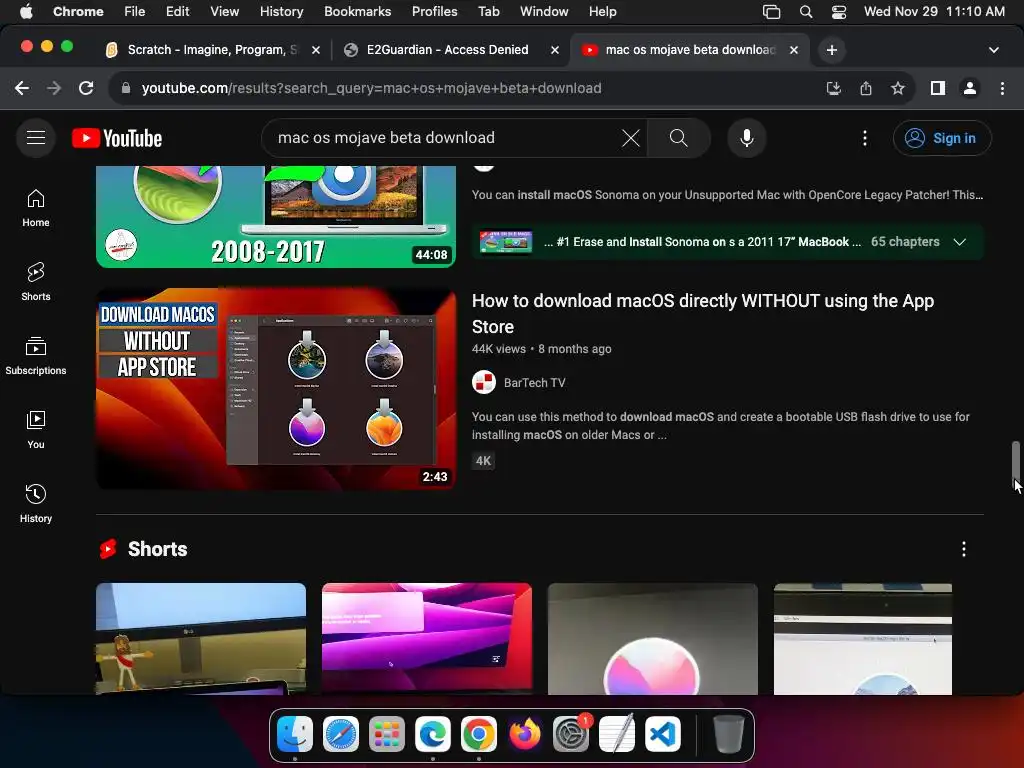Switch to E2Guardian Access Denied tab
Viewport: 1024px width, 768px height.
tap(447, 50)
